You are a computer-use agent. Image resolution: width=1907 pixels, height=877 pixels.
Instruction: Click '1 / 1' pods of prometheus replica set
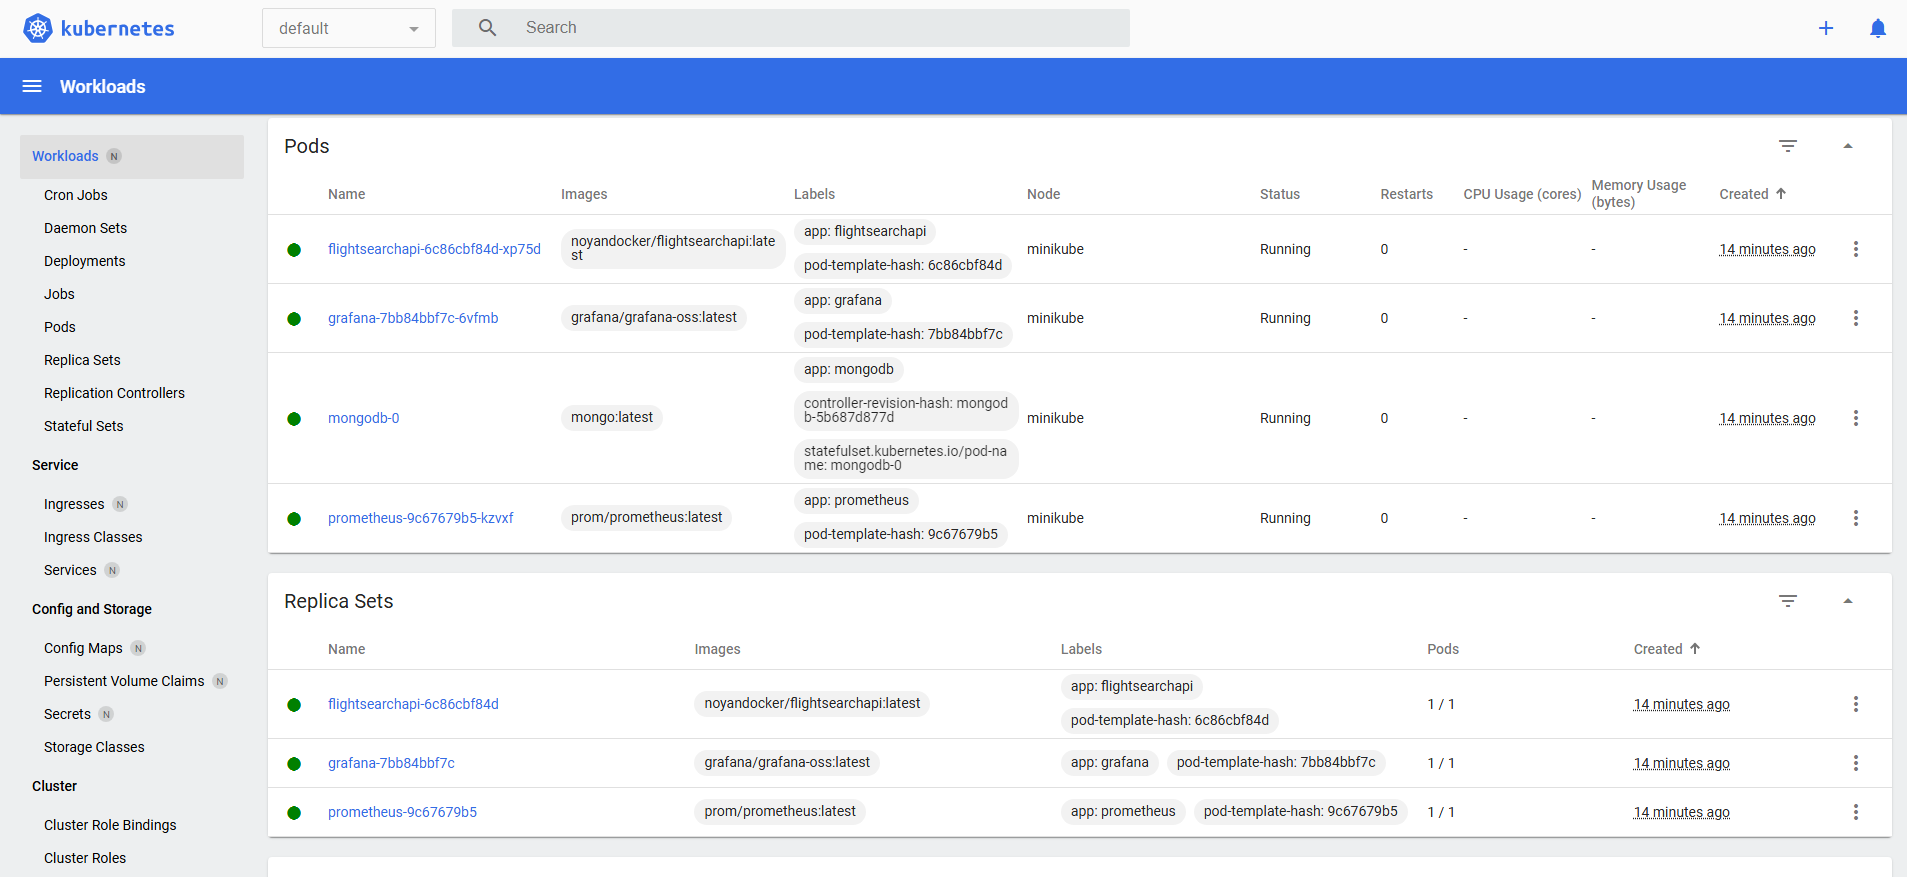click(x=1441, y=812)
